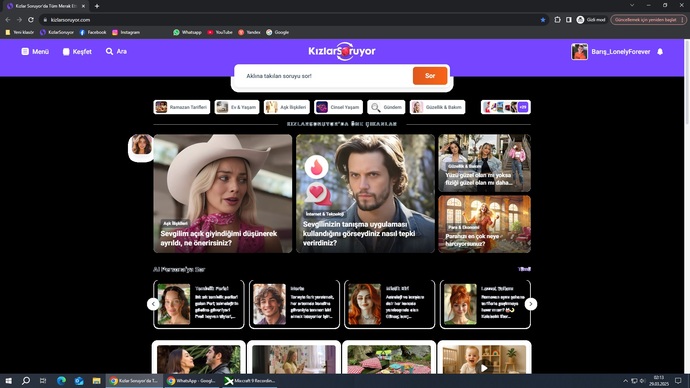The width and height of the screenshot is (690, 388).
Task: Select the Güzellik & Bakım category
Action: [x=437, y=107]
